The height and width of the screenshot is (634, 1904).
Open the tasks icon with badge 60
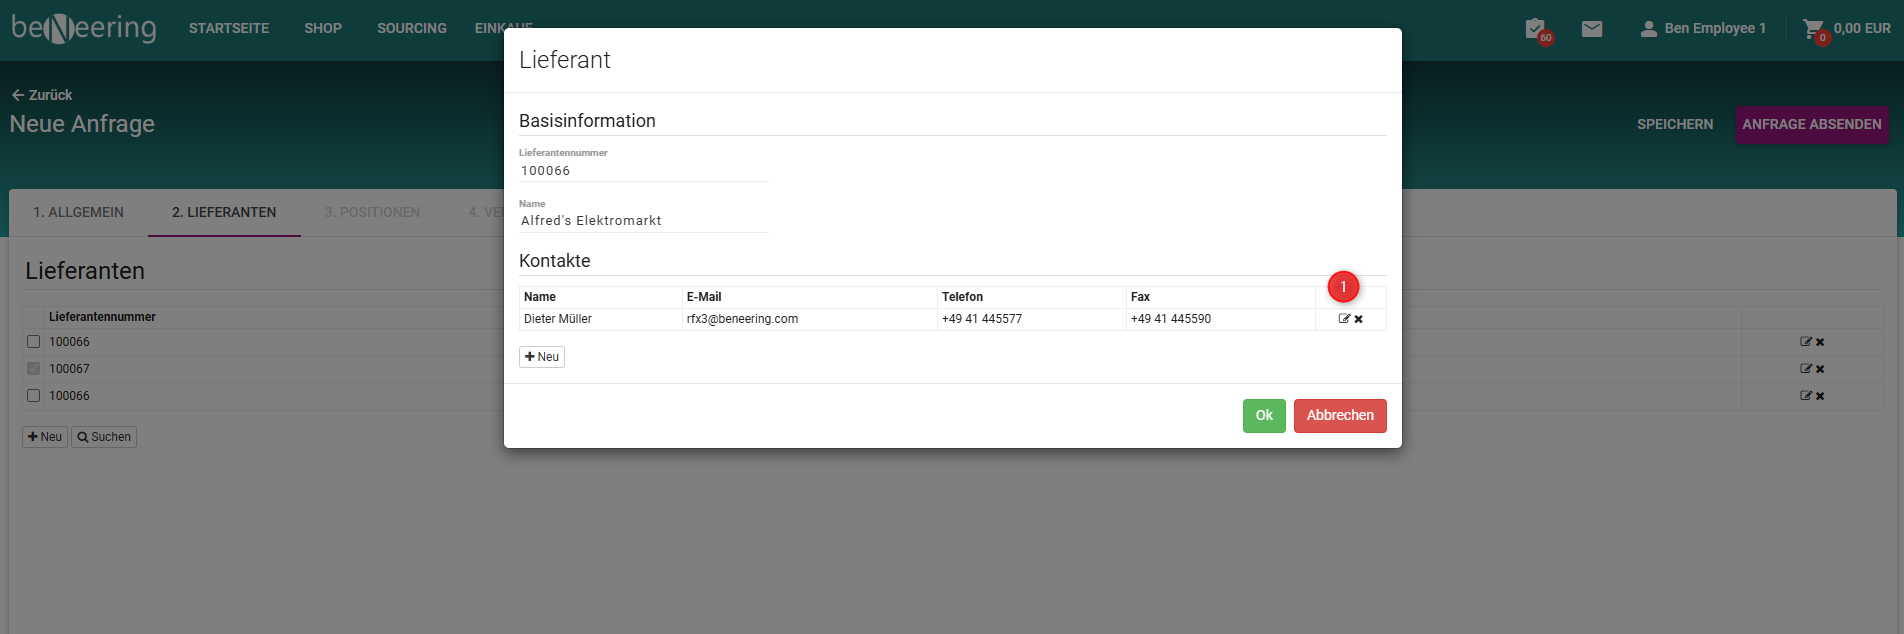tap(1536, 29)
